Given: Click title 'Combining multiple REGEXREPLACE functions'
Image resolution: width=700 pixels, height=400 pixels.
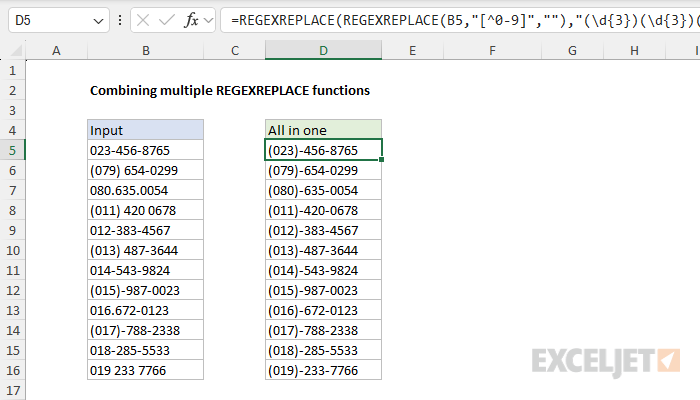Looking at the screenshot, I should pos(230,91).
